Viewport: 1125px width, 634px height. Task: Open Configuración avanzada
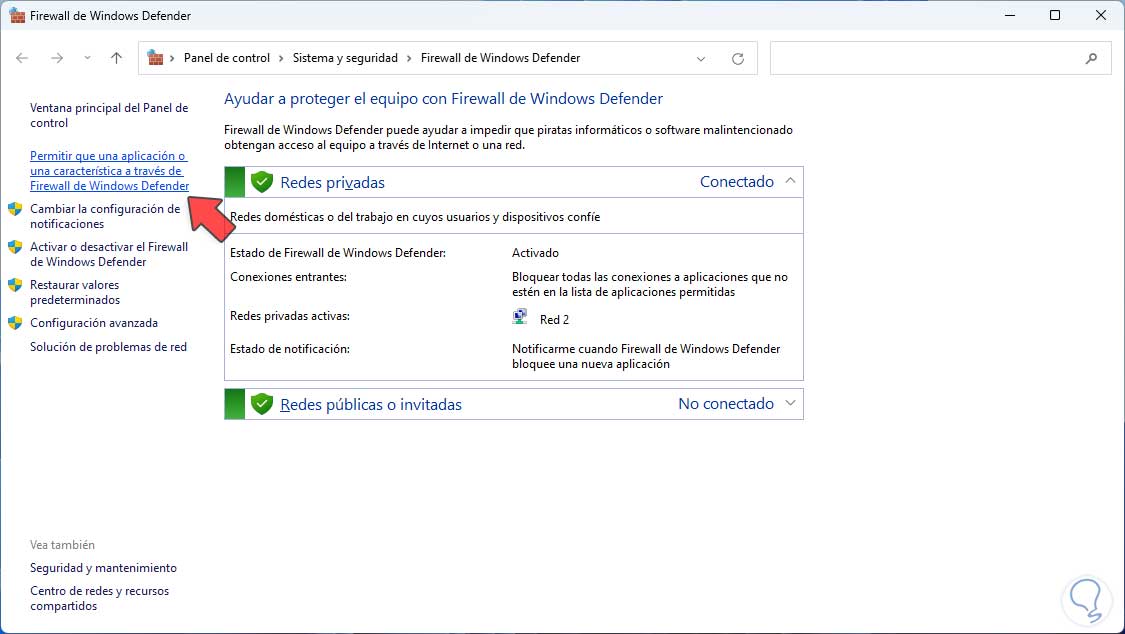point(94,323)
